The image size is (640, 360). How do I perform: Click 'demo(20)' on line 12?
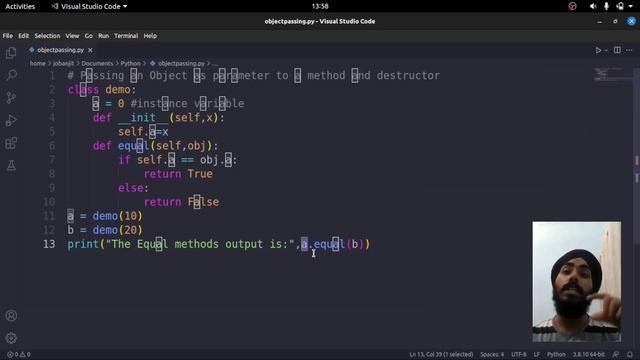[x=118, y=230]
